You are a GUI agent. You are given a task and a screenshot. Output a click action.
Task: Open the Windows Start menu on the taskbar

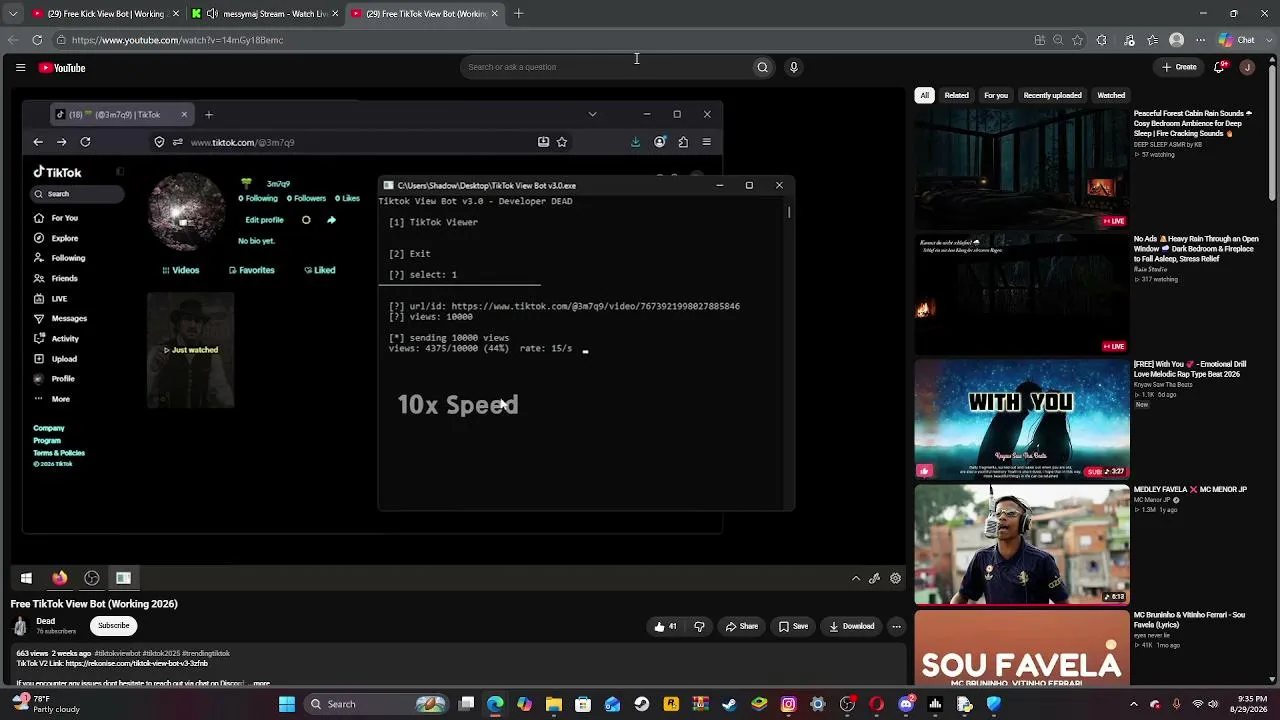287,704
